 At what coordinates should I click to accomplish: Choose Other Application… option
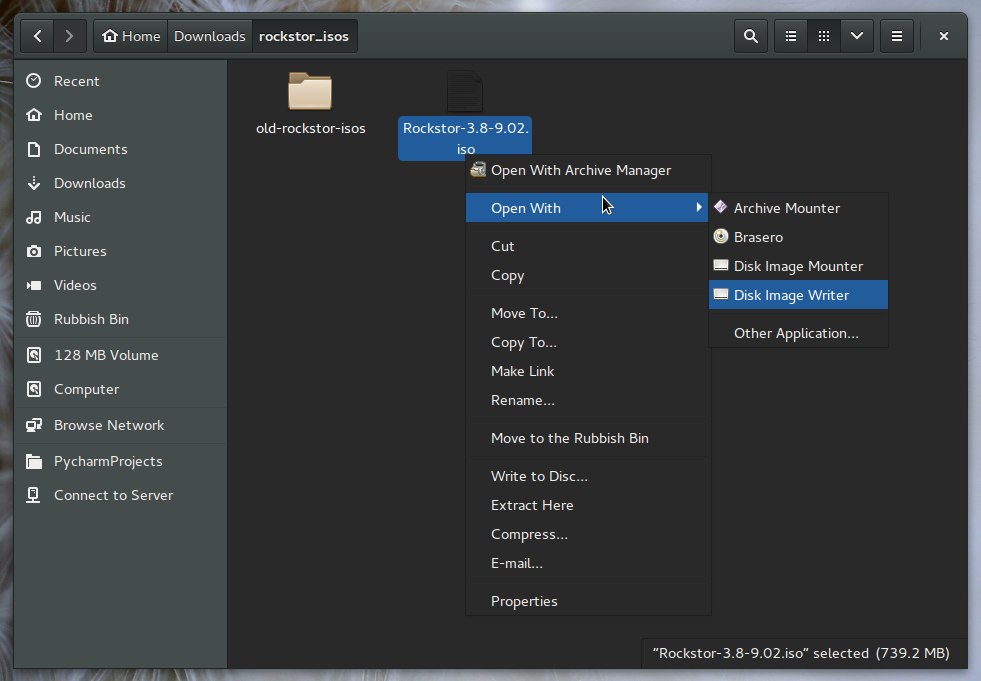(796, 333)
